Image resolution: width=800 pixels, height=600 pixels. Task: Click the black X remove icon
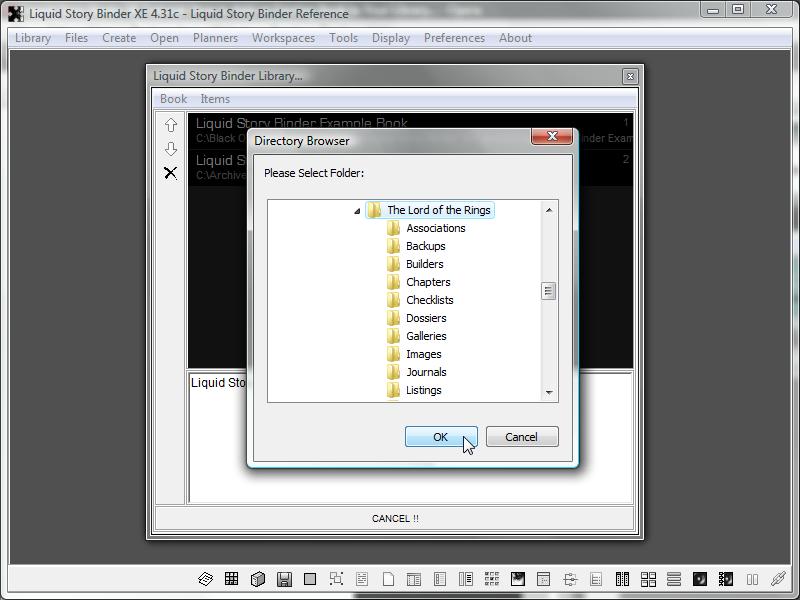coord(171,173)
